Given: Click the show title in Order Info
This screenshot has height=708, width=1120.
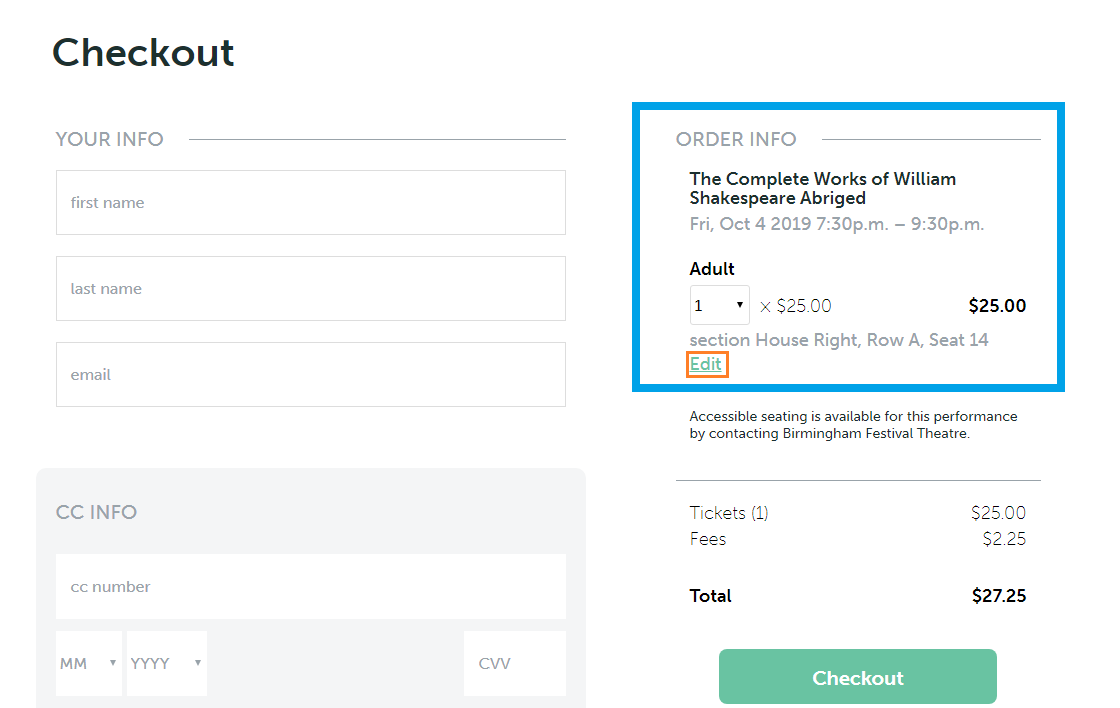Looking at the screenshot, I should (822, 188).
